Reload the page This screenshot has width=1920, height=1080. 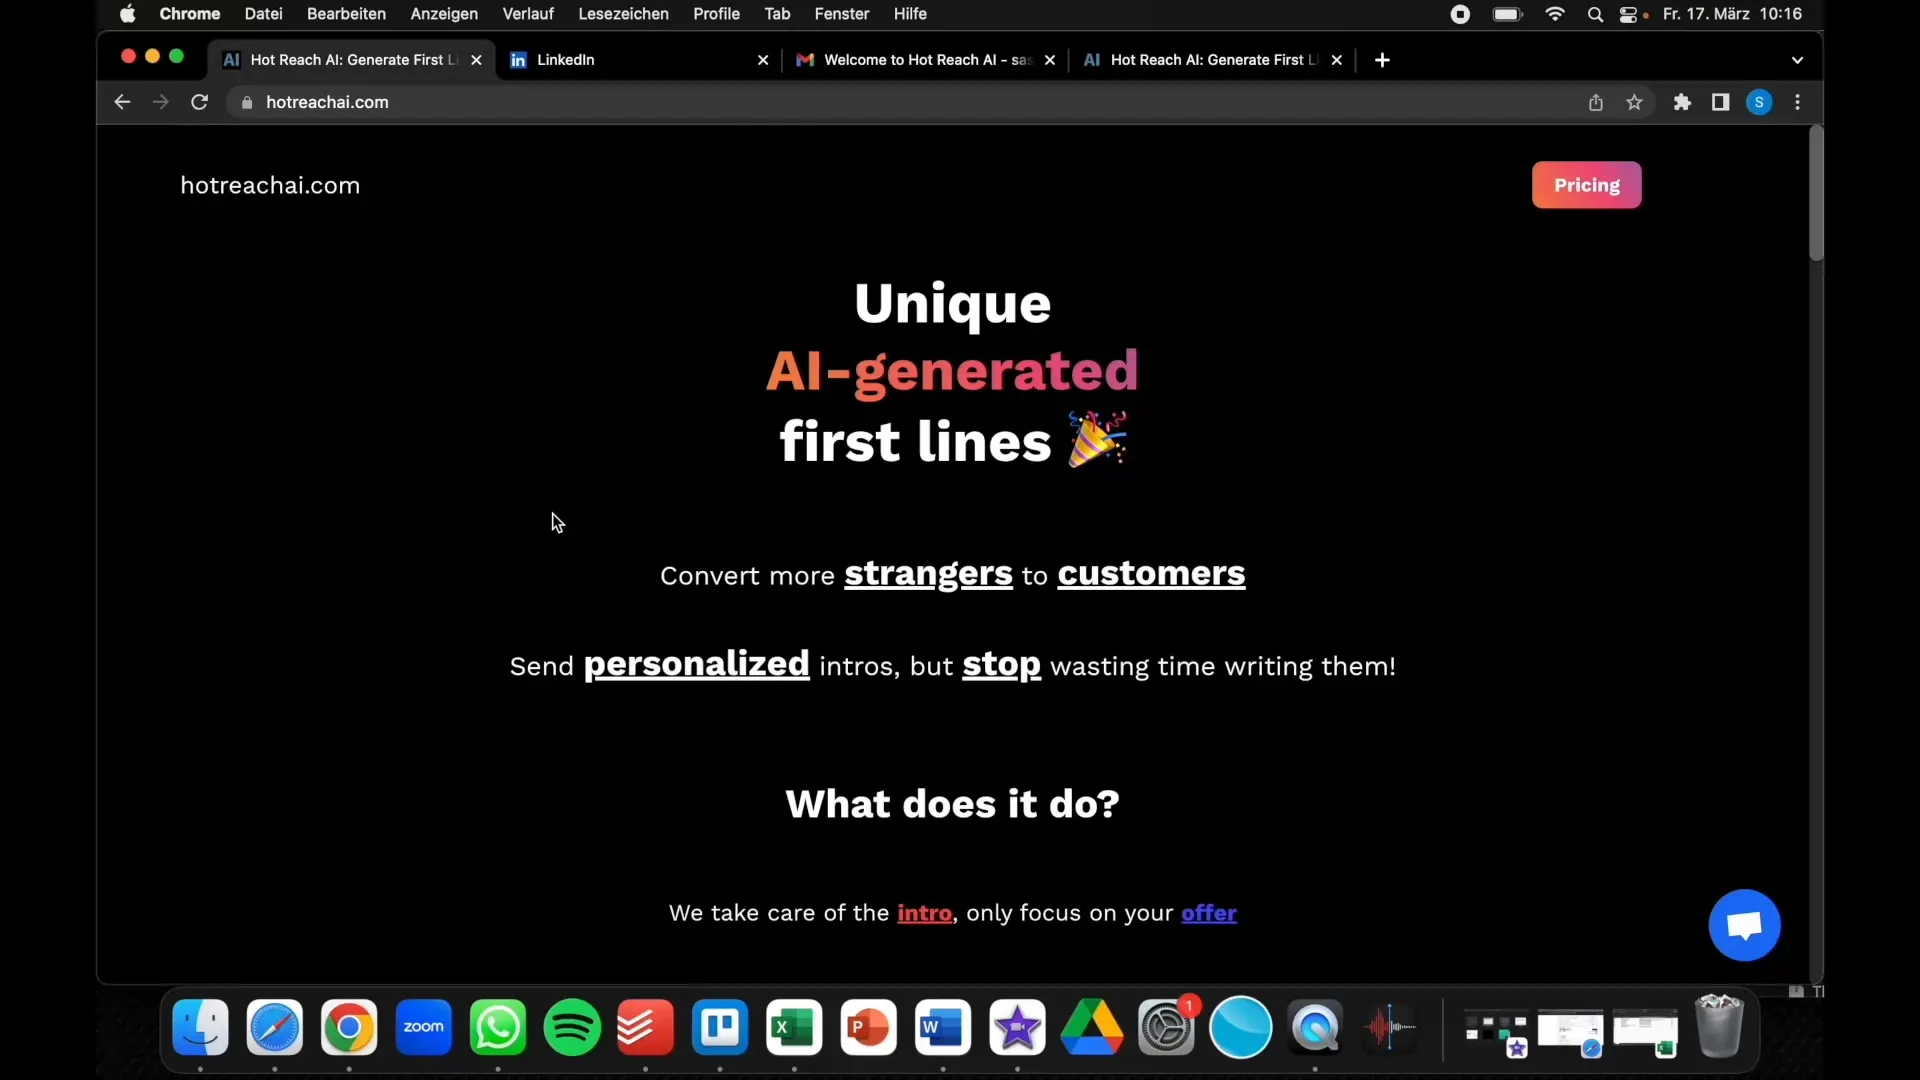click(199, 102)
